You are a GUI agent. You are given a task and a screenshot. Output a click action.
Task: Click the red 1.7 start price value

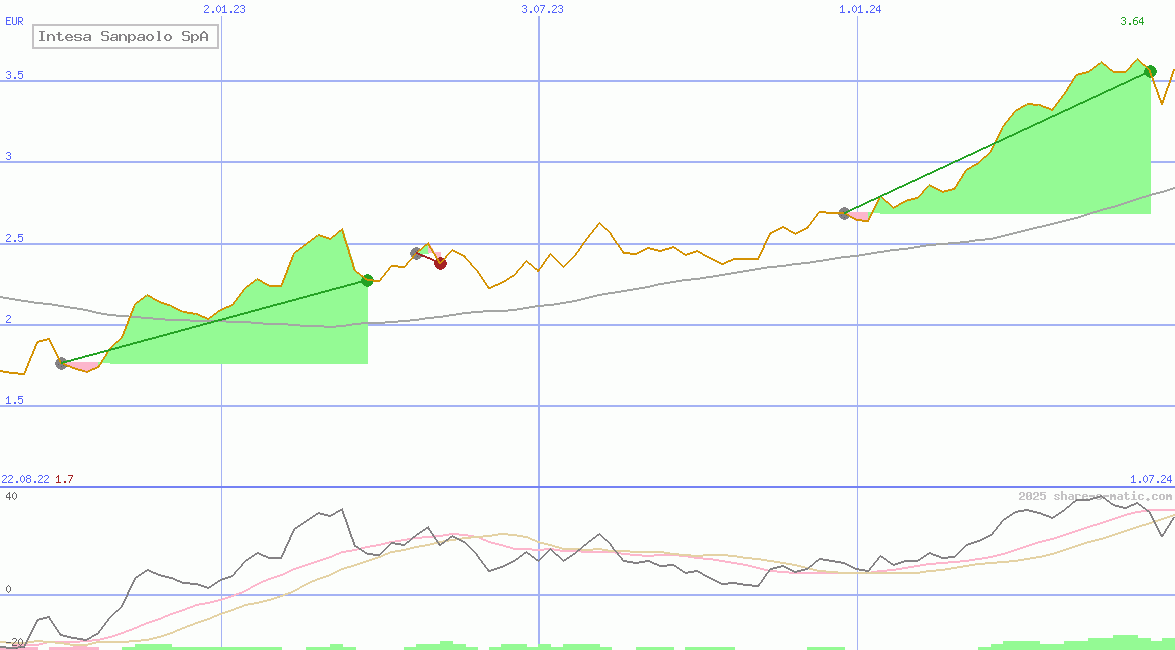[x=64, y=479]
